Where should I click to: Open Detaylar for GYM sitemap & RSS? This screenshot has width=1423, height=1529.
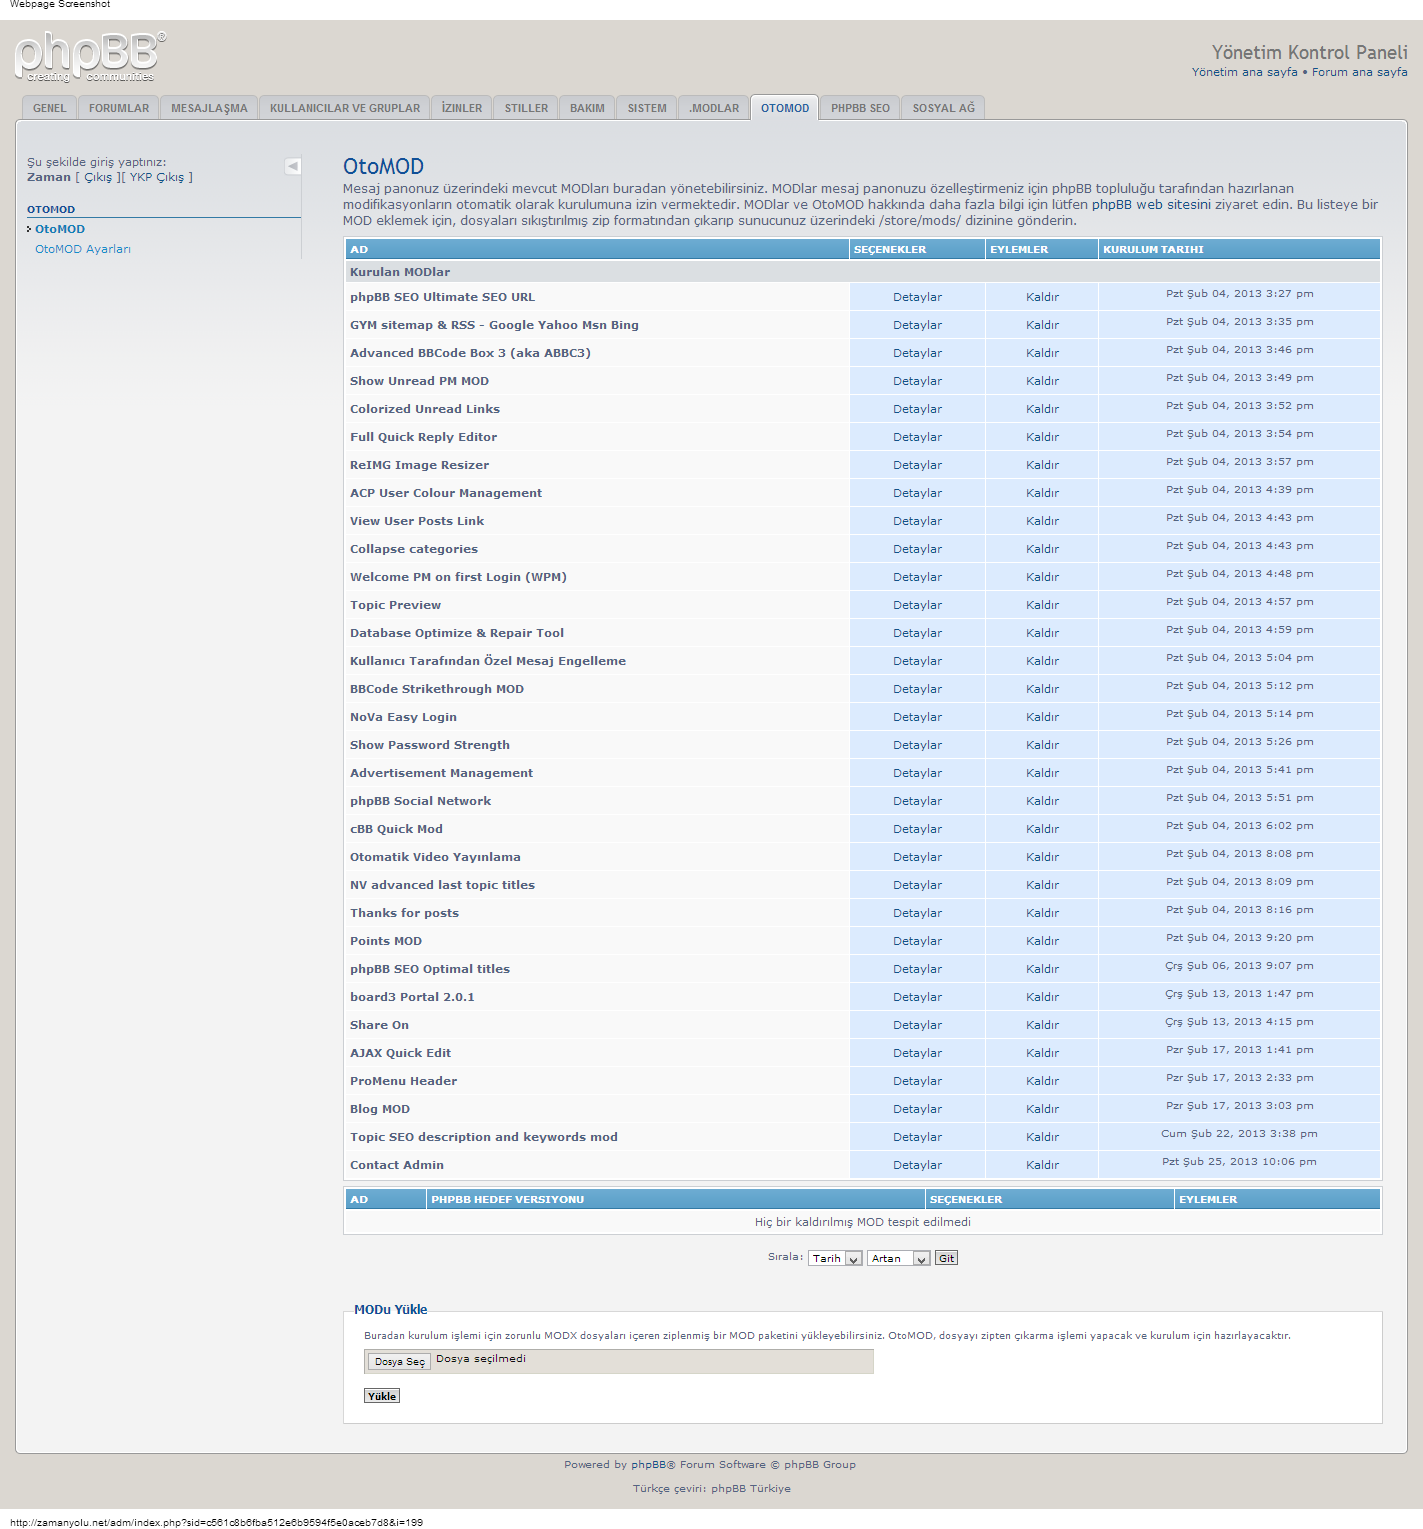(917, 325)
